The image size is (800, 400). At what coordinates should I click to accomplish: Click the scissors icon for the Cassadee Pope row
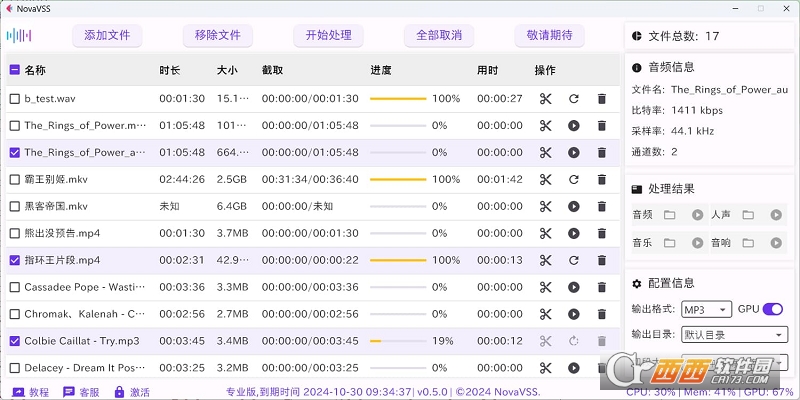pyautogui.click(x=546, y=287)
